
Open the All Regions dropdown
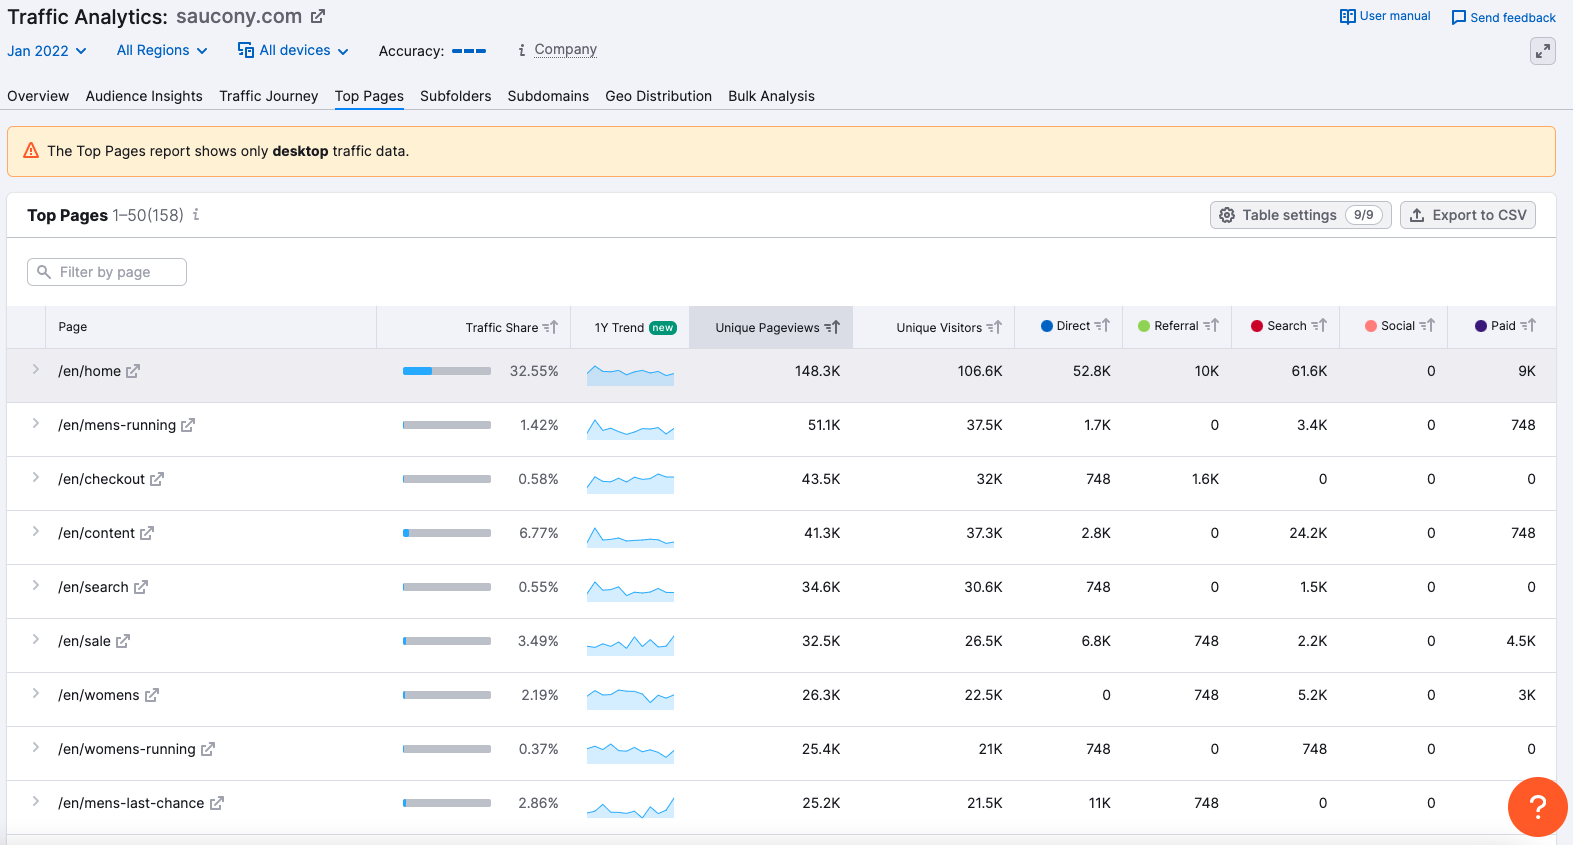pyautogui.click(x=162, y=50)
